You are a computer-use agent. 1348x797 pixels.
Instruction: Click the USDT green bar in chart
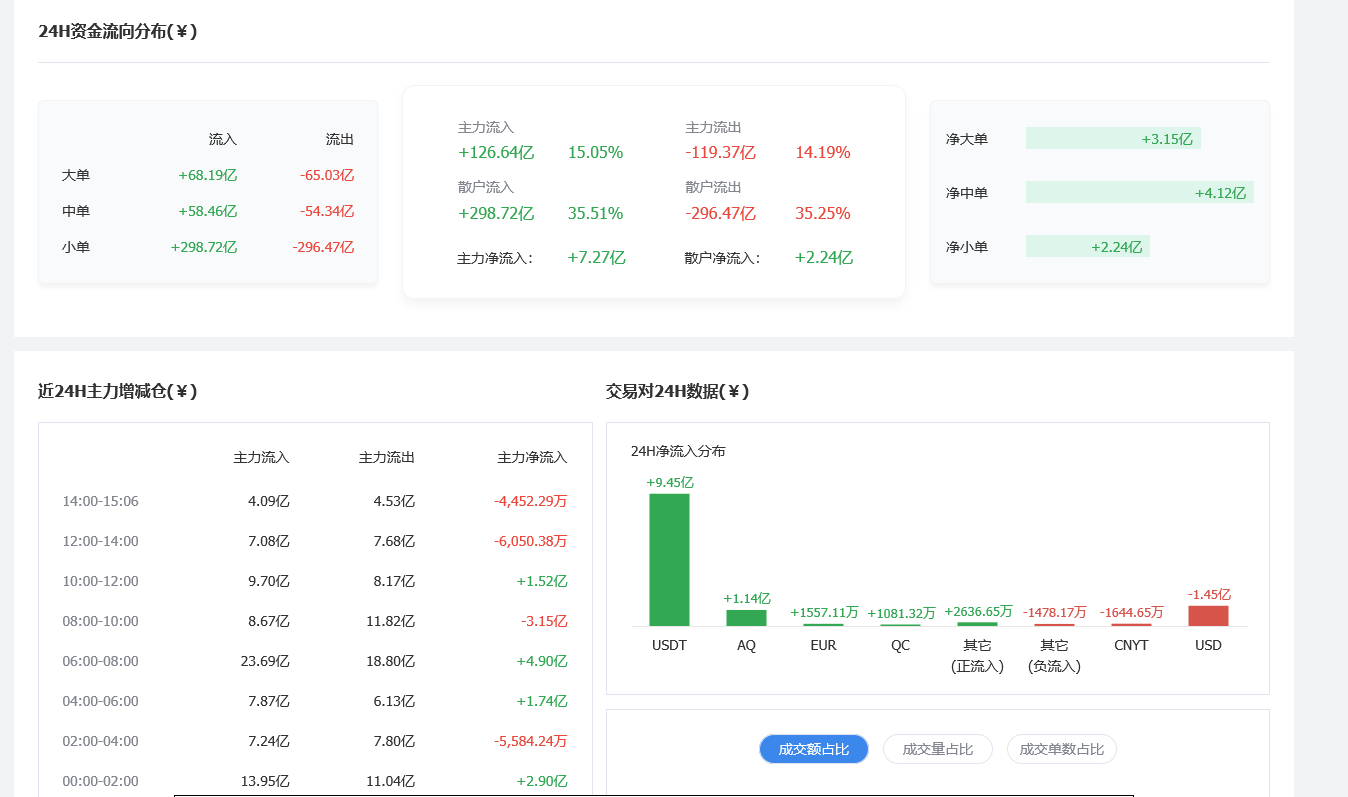(669, 560)
